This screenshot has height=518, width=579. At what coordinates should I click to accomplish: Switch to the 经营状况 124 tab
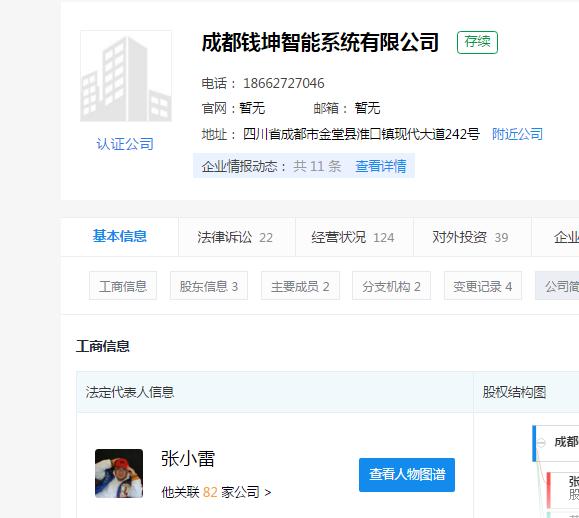[x=353, y=237]
